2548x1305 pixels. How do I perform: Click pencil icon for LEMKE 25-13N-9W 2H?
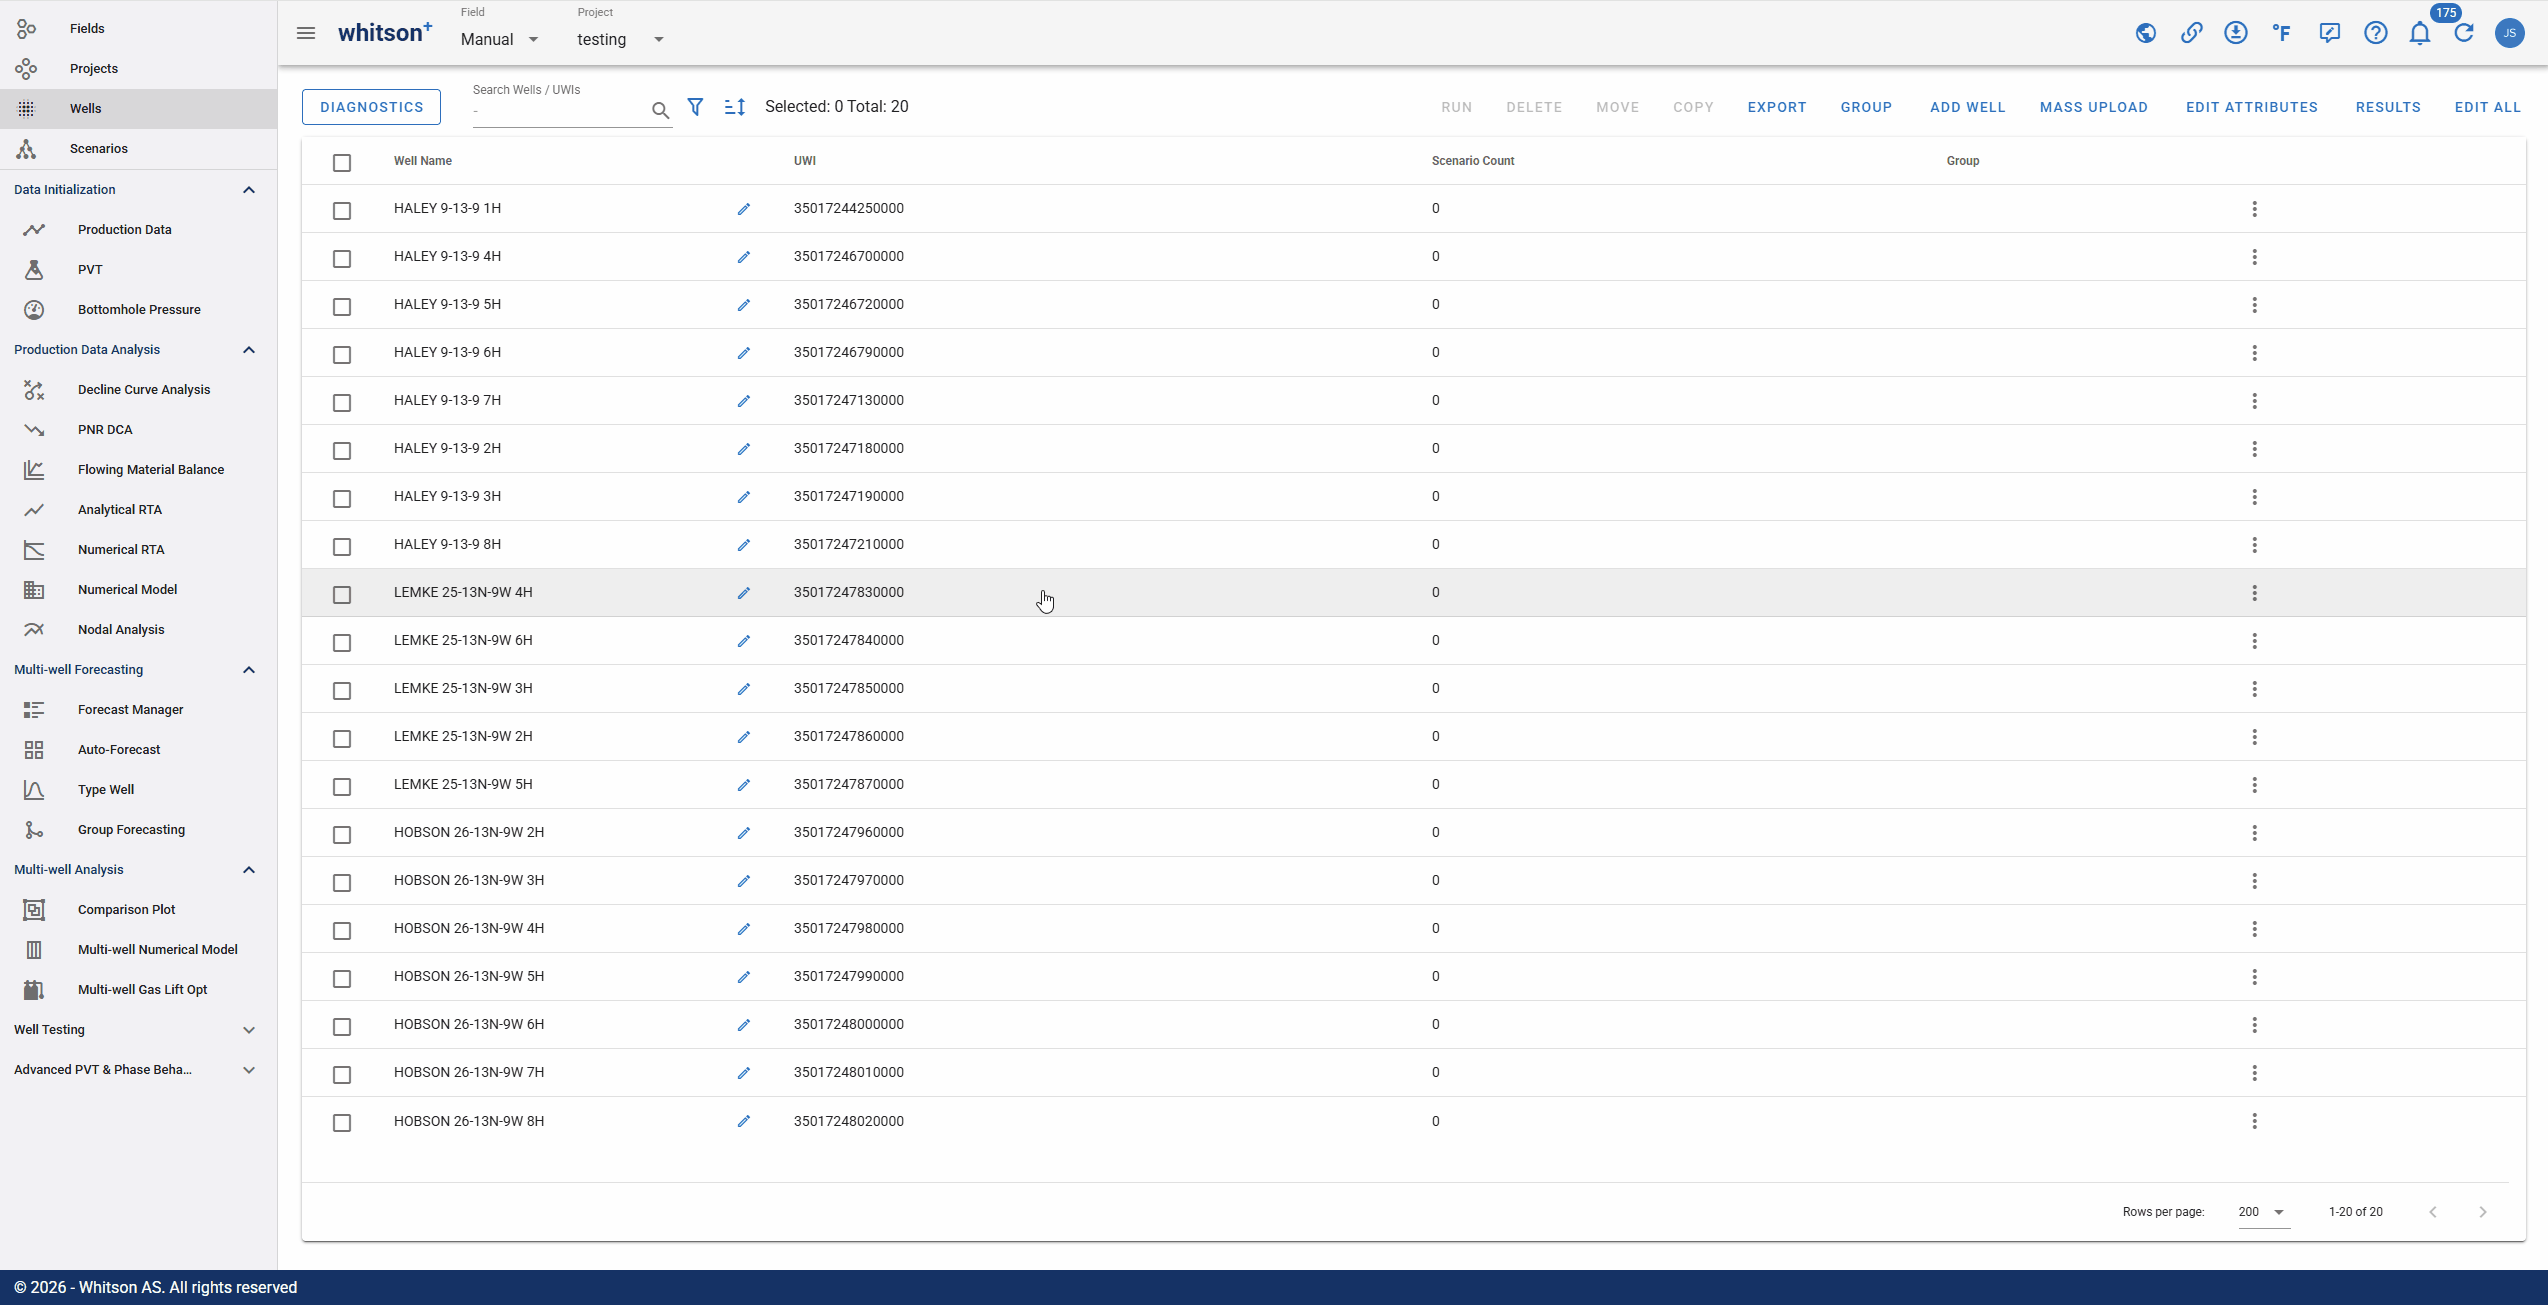[744, 737]
